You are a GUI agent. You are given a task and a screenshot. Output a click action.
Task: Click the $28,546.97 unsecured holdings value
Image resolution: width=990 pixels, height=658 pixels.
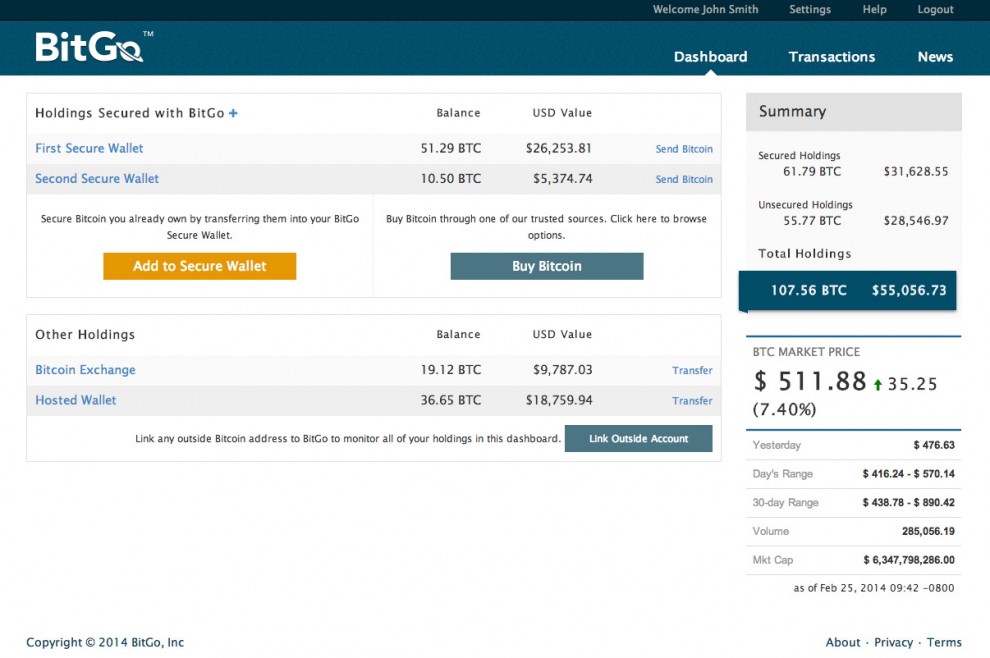(x=915, y=221)
